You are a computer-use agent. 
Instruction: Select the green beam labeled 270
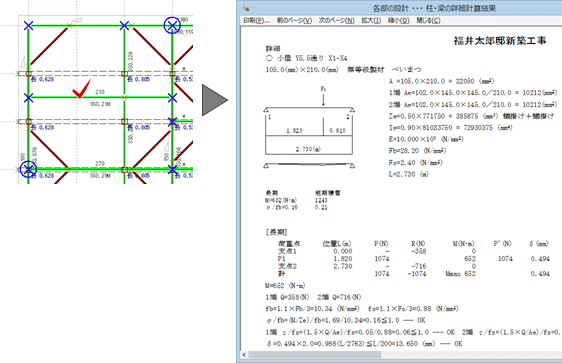(100, 168)
